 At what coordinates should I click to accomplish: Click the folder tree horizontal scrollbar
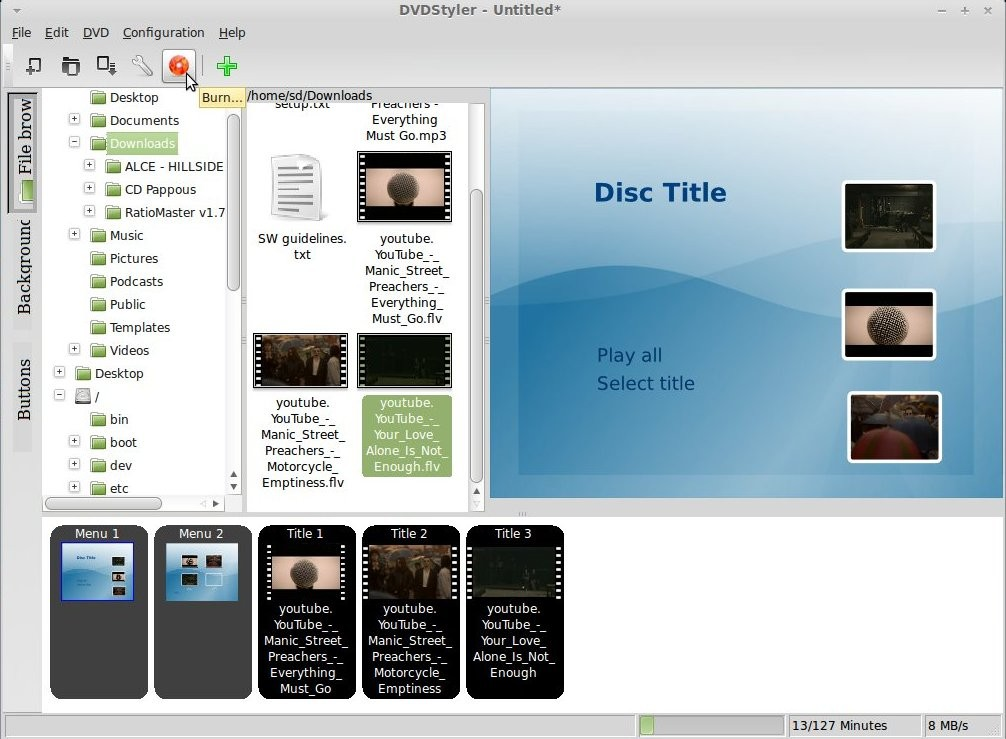point(103,504)
